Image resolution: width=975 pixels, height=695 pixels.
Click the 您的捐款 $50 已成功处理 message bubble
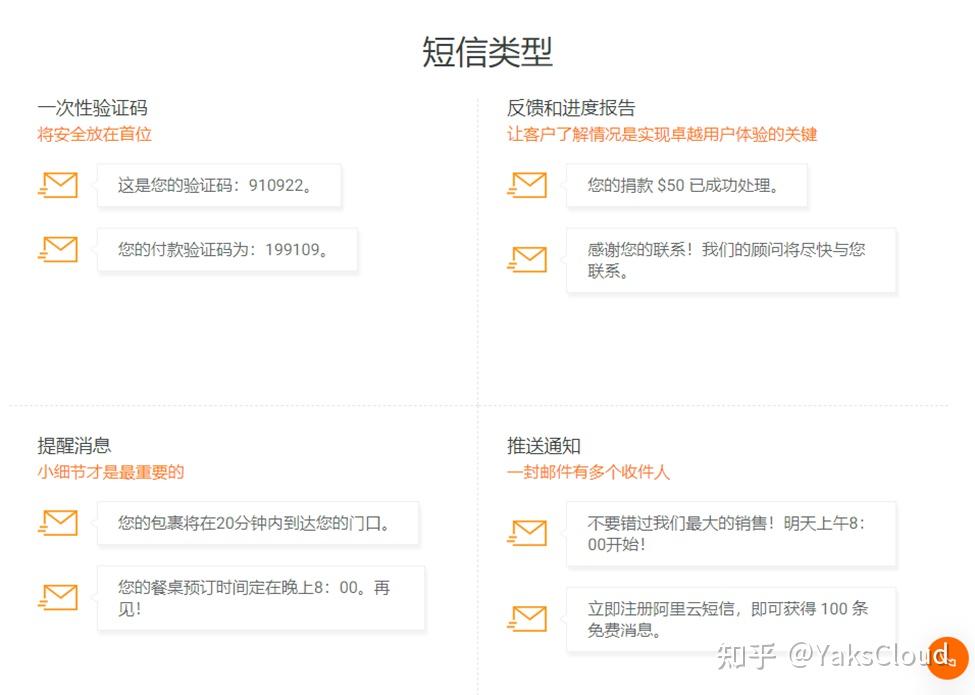point(686,184)
